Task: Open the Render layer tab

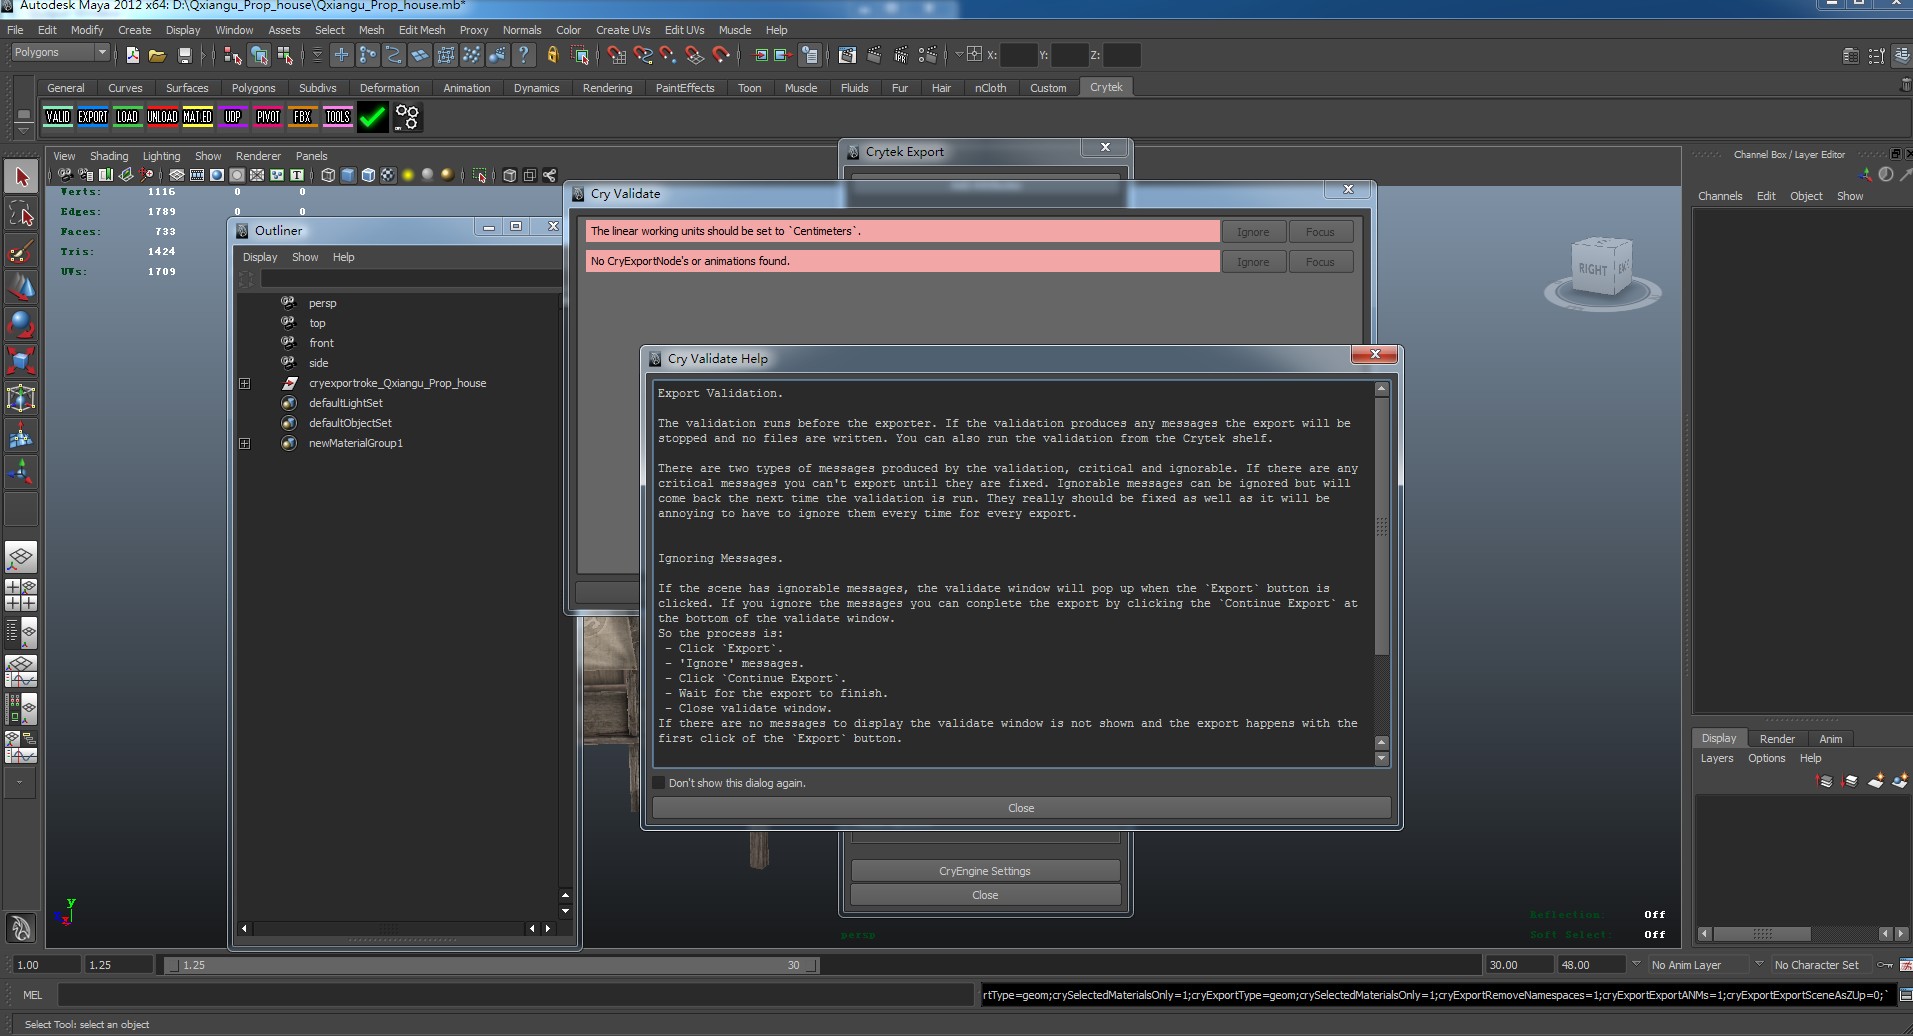Action: pyautogui.click(x=1777, y=739)
